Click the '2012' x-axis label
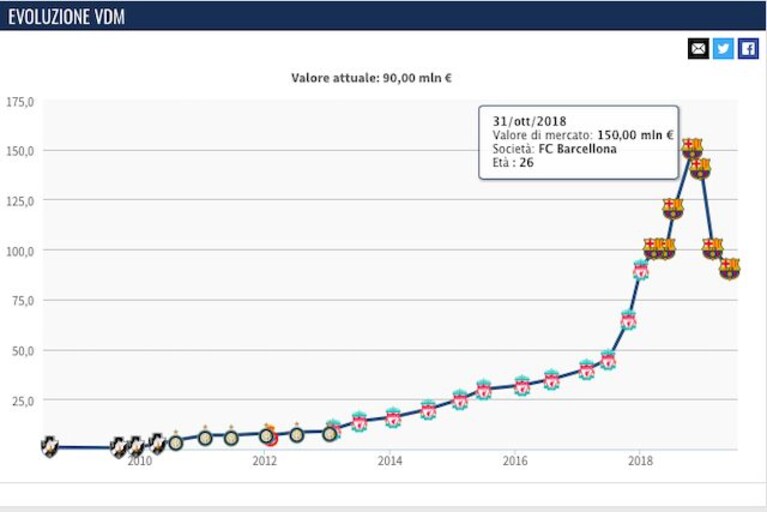This screenshot has height=512, width=767. [265, 461]
